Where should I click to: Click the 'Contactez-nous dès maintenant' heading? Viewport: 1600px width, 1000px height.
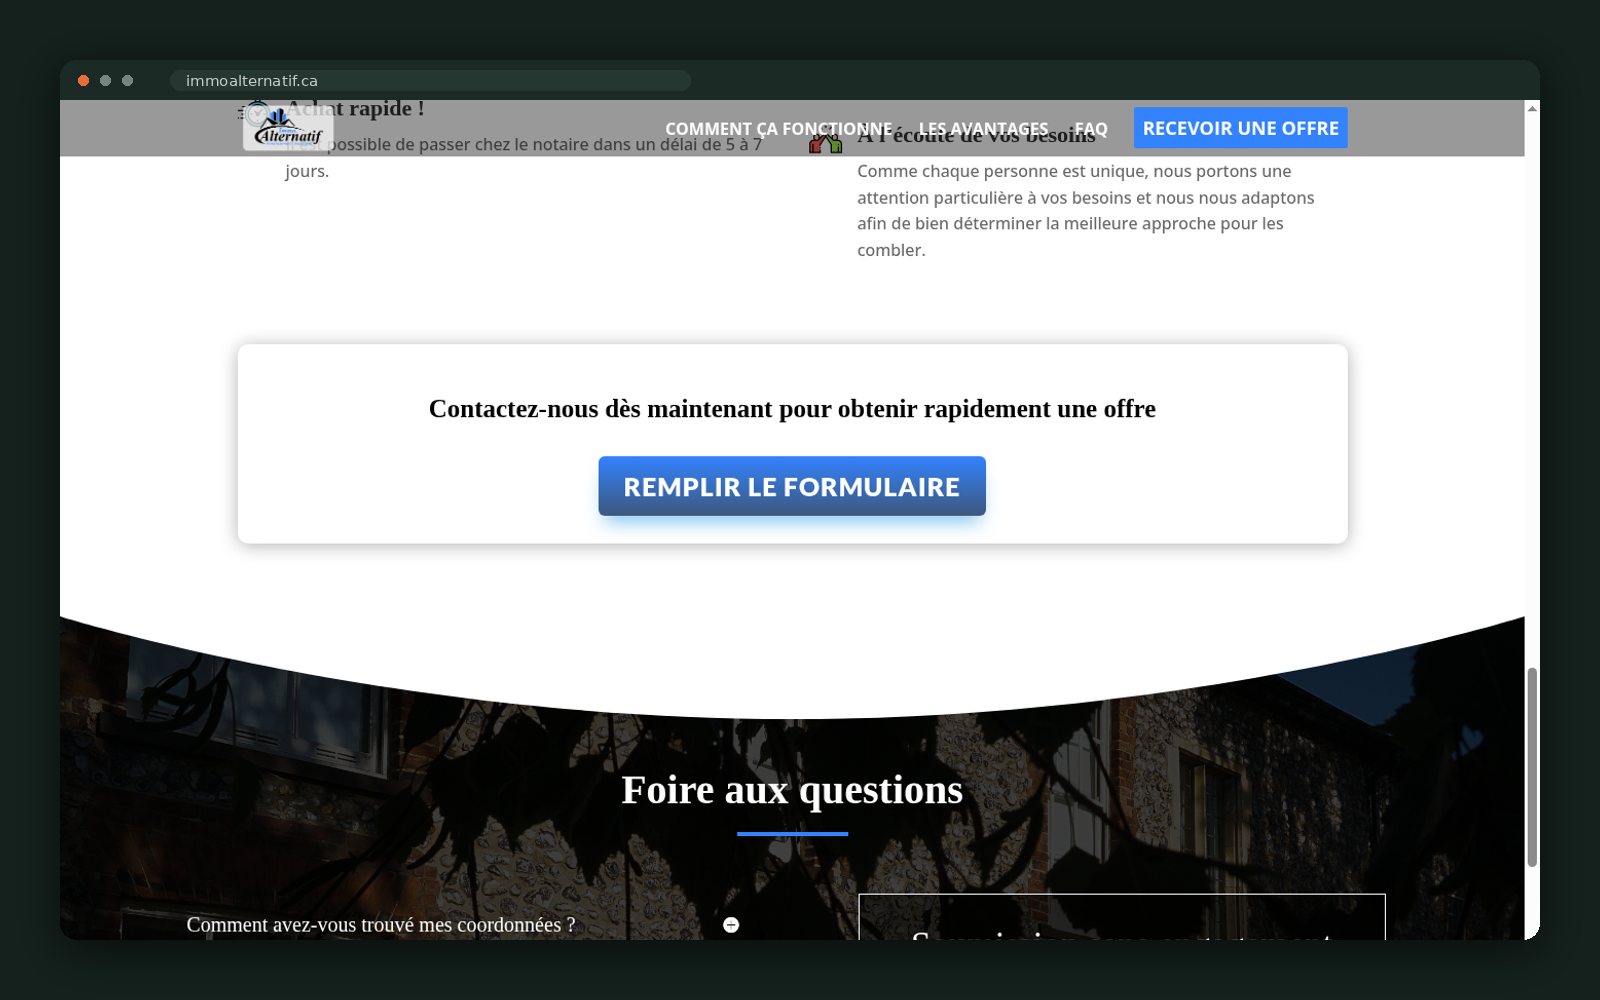tap(792, 409)
